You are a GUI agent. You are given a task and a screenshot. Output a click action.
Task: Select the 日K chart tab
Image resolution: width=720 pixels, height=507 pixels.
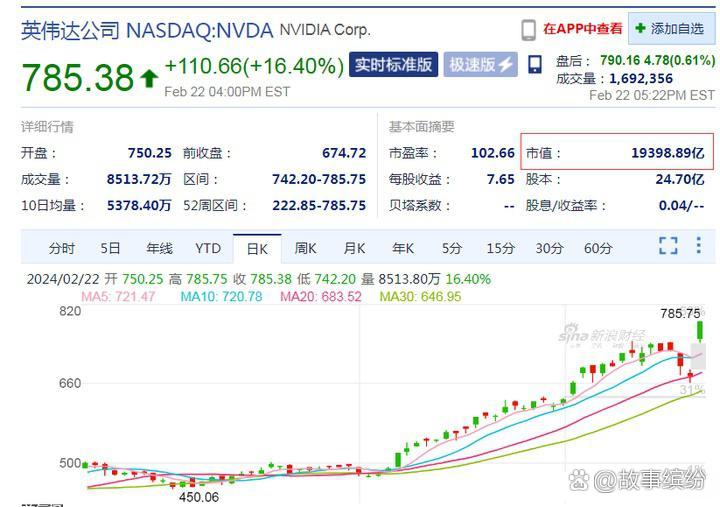[257, 248]
